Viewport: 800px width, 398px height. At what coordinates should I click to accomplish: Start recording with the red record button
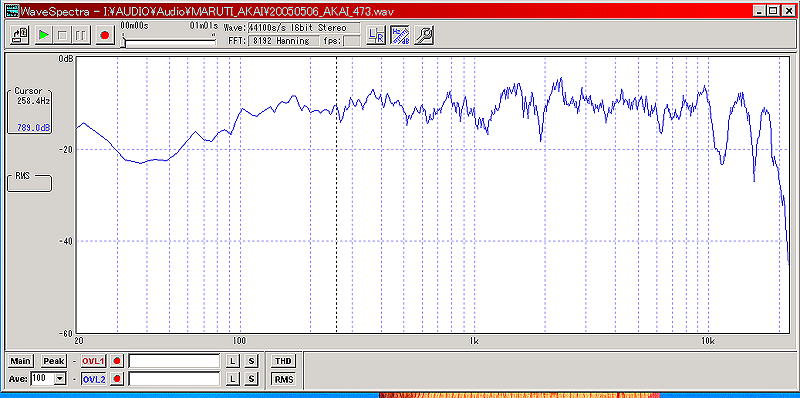[x=105, y=35]
